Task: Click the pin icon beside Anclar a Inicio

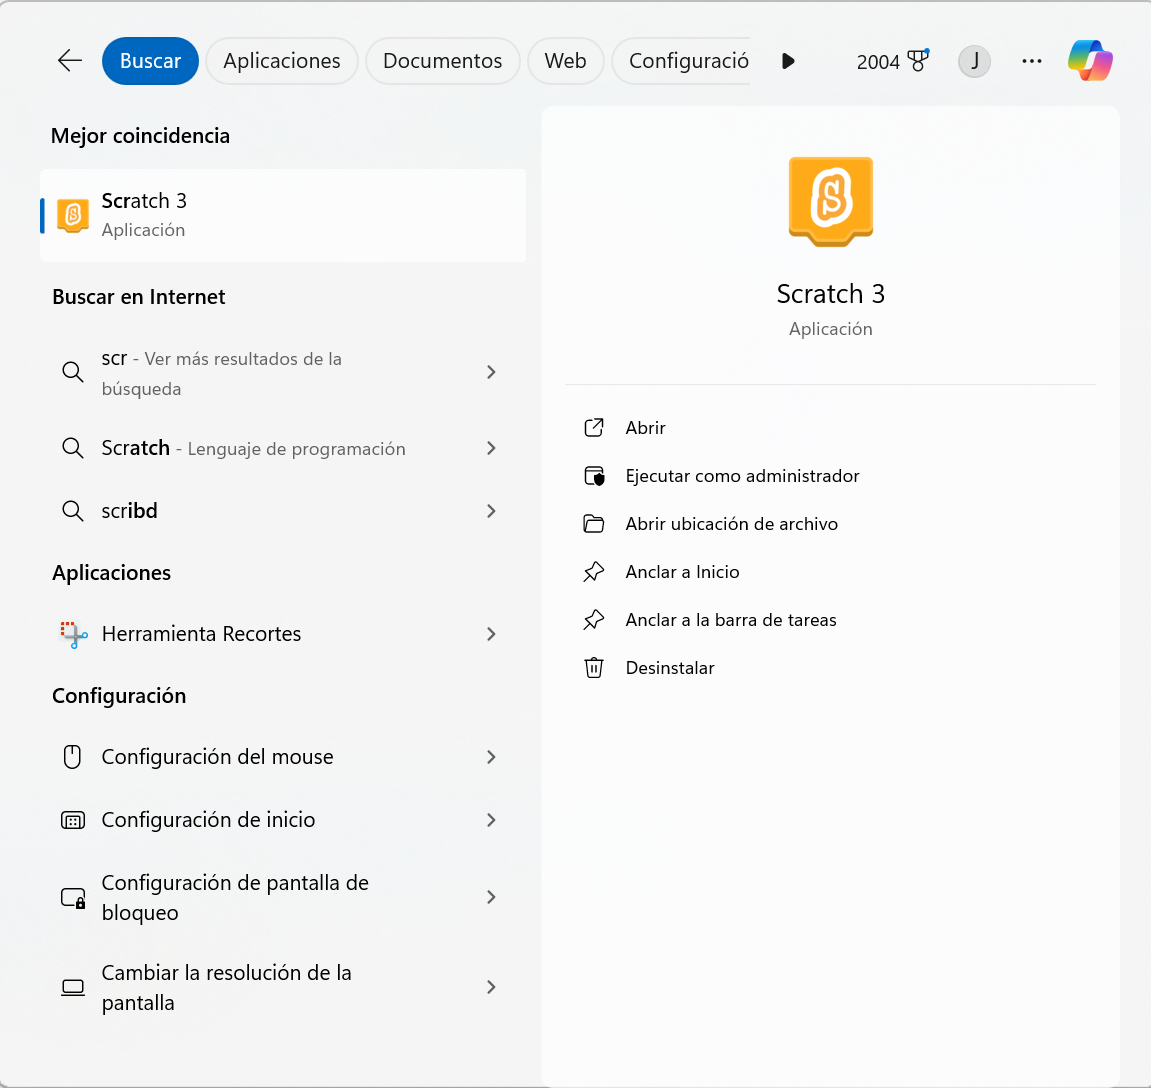Action: click(594, 572)
